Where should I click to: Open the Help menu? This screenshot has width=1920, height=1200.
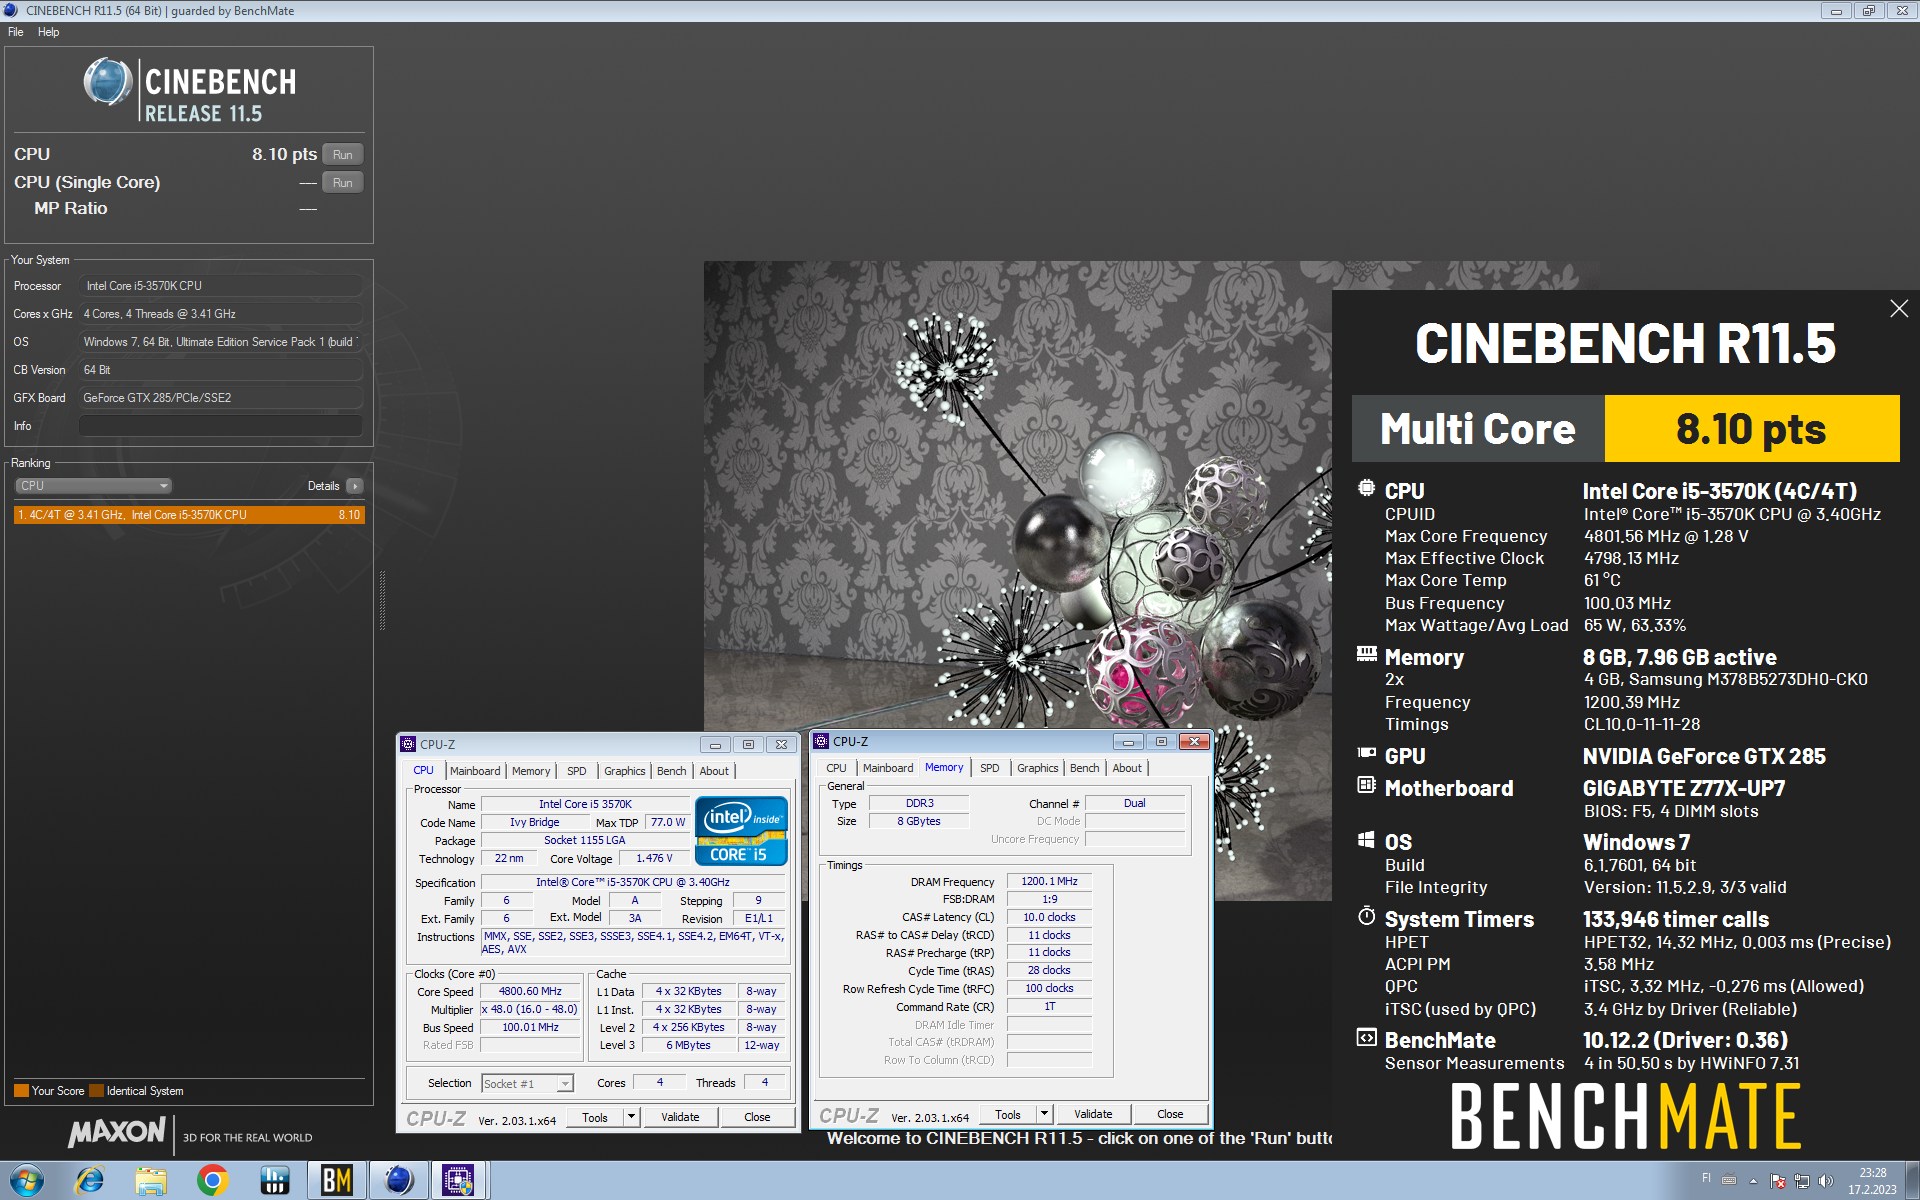tap(48, 32)
